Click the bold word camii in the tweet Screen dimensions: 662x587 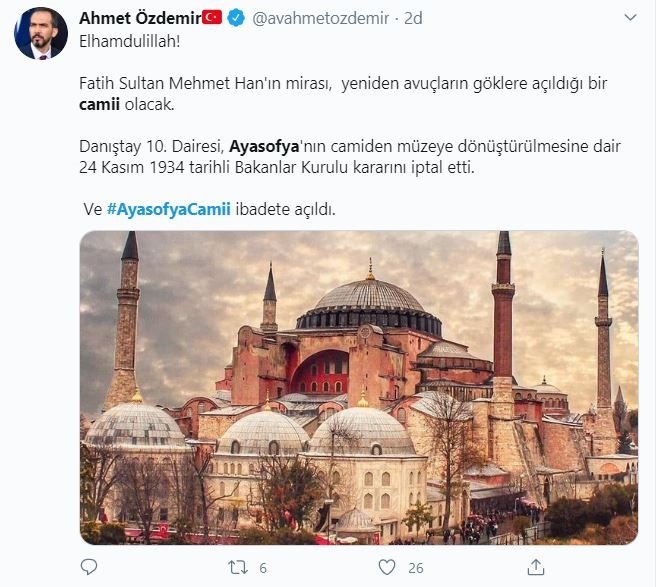click(99, 104)
